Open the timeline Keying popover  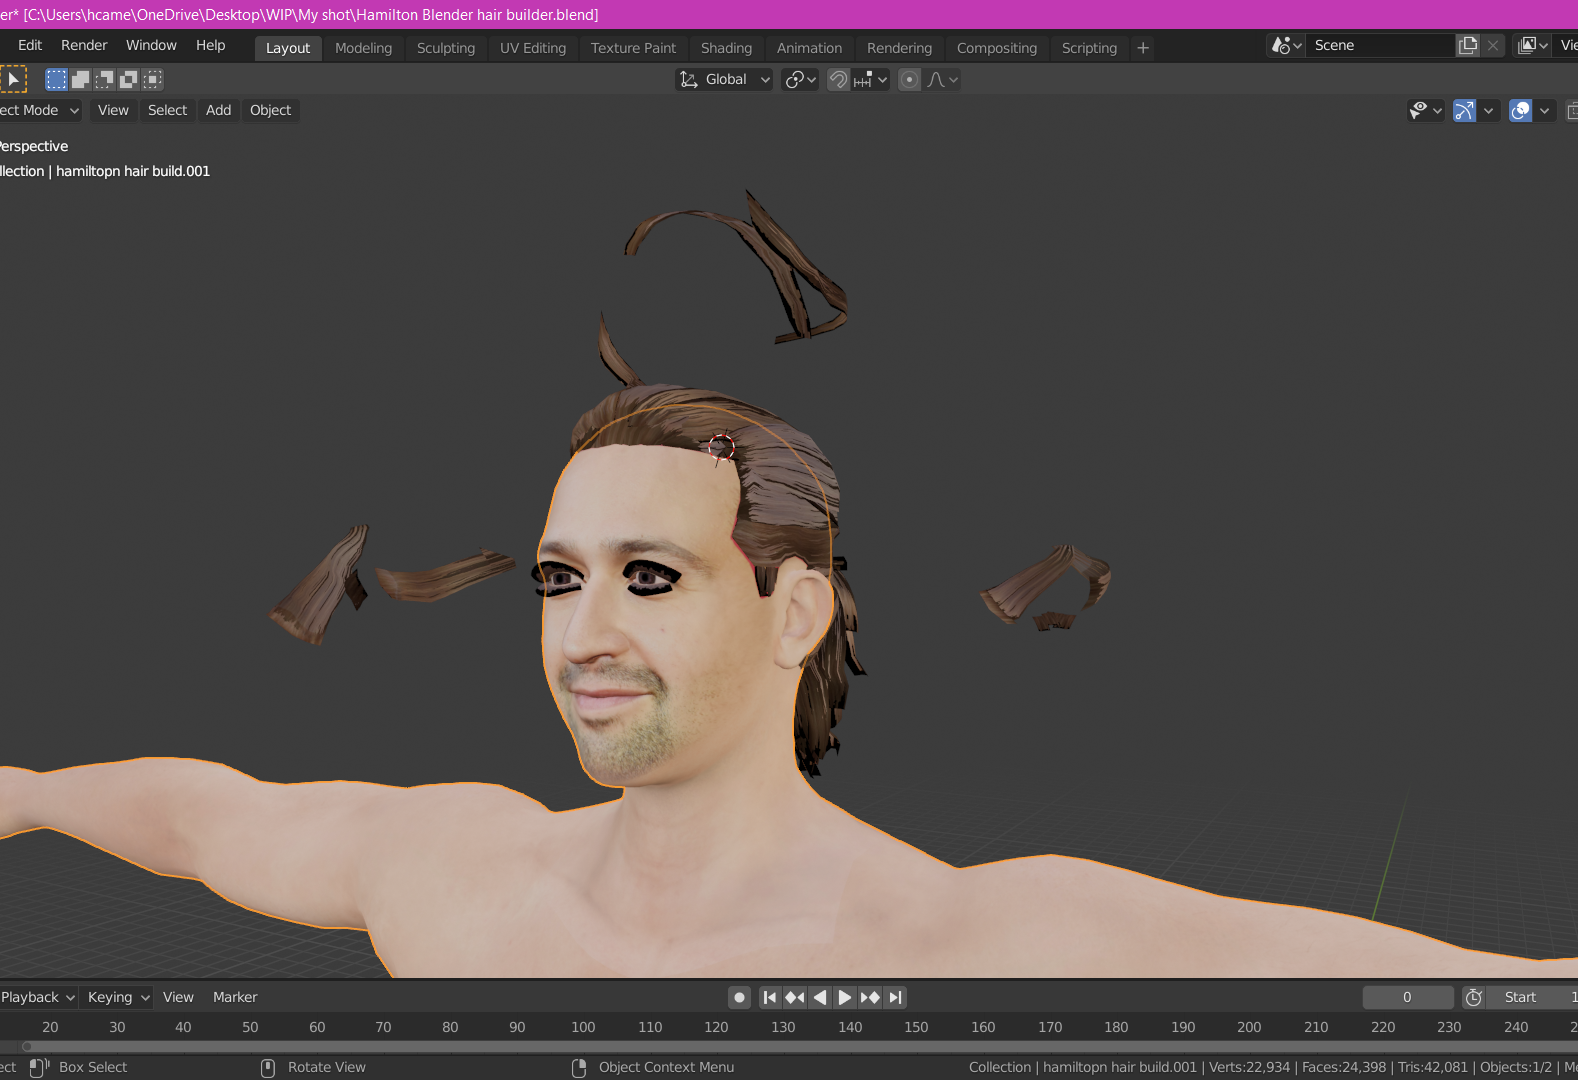(x=118, y=997)
